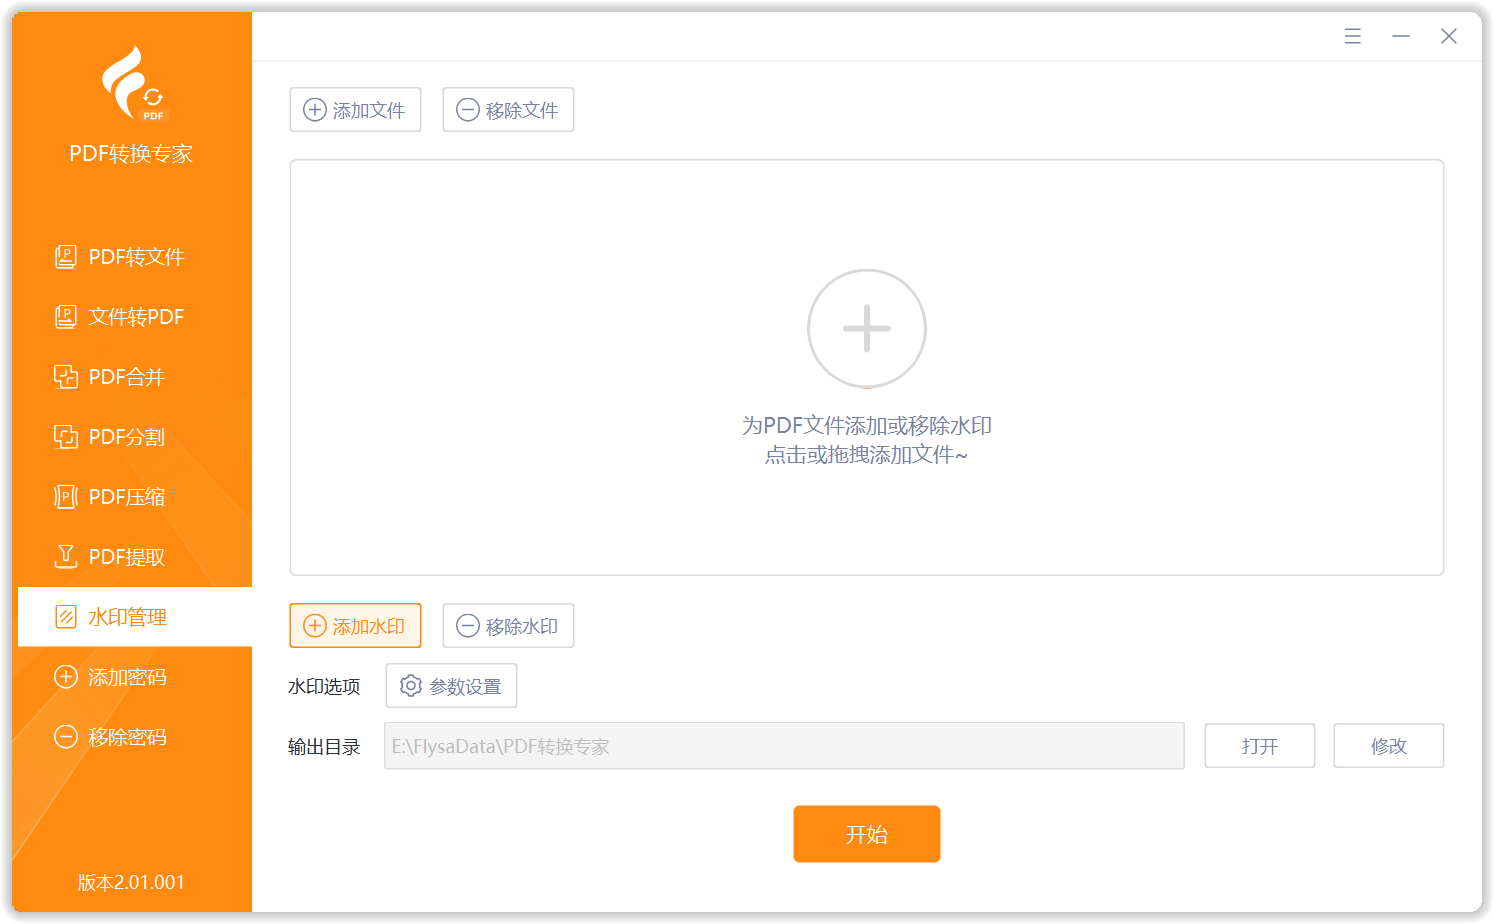Click the 移除文件 button

(x=508, y=110)
